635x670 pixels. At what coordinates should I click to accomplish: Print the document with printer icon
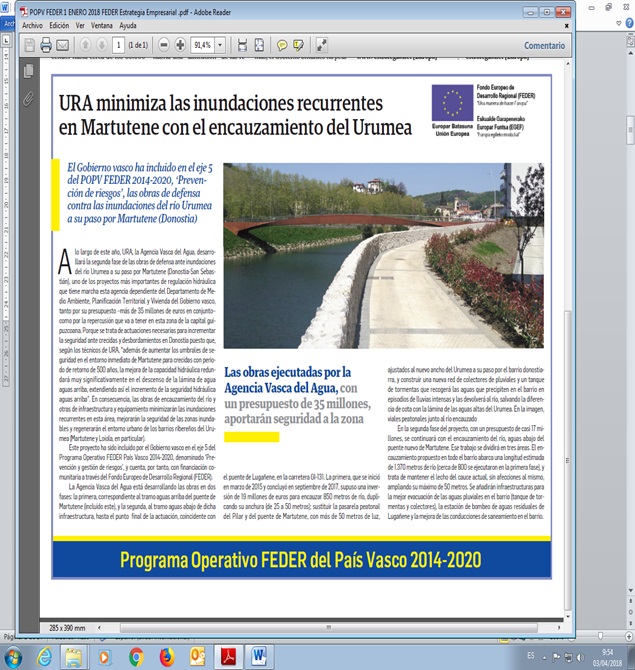coord(46,45)
